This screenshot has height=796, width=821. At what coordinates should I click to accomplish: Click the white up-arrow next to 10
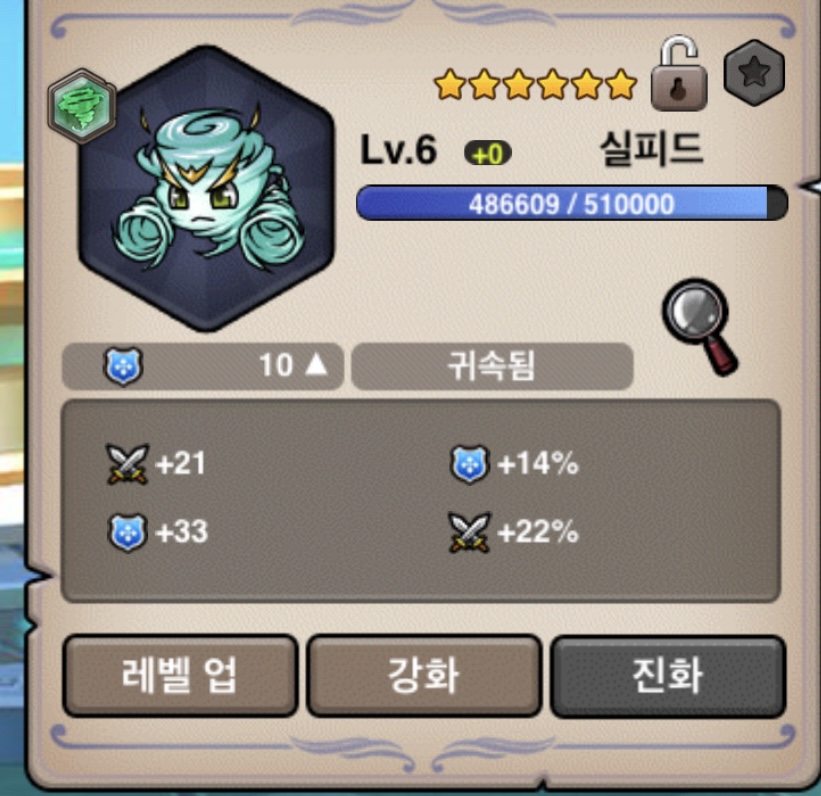(316, 364)
